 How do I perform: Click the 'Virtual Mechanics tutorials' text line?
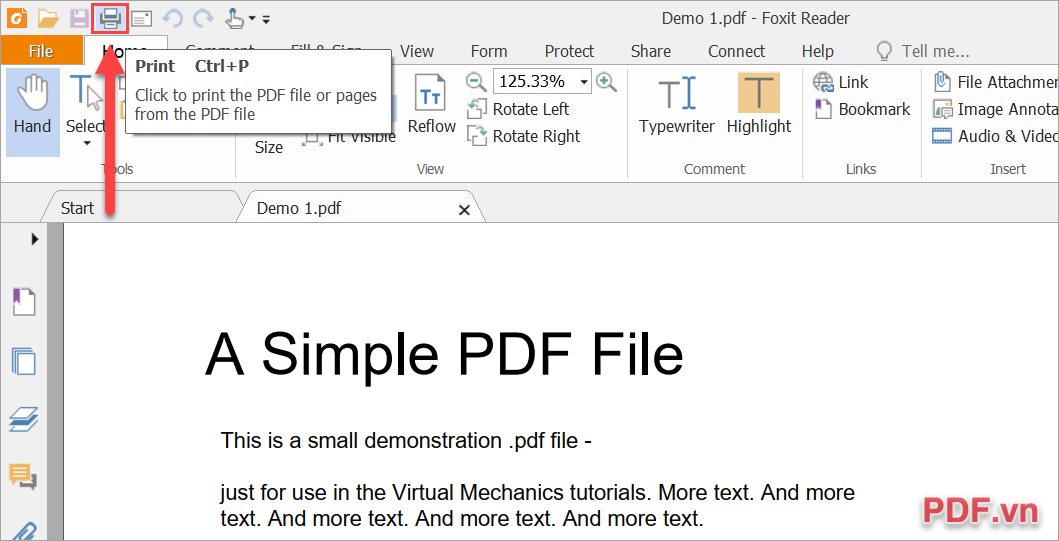[x=538, y=492]
